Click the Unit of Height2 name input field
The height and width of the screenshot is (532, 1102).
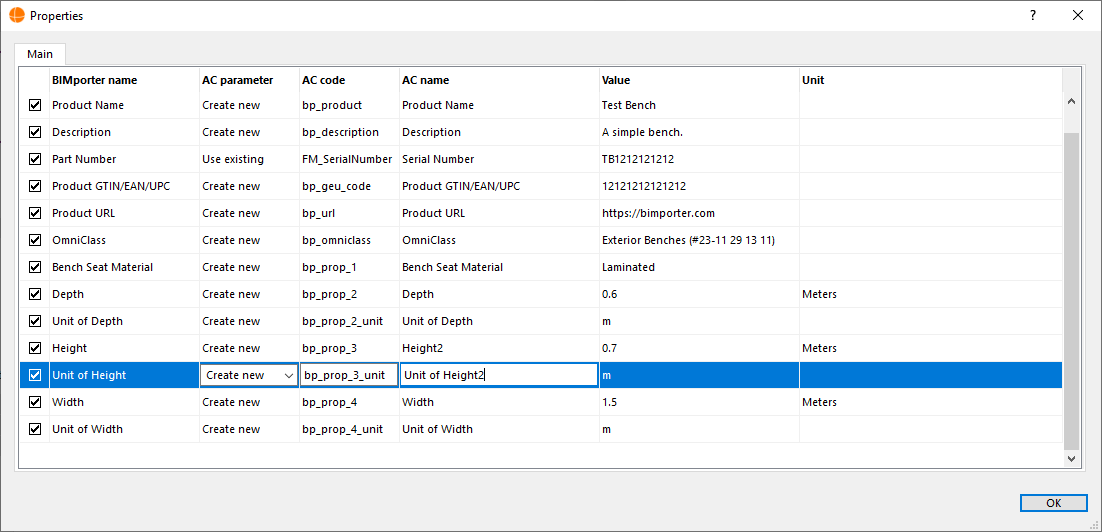499,375
